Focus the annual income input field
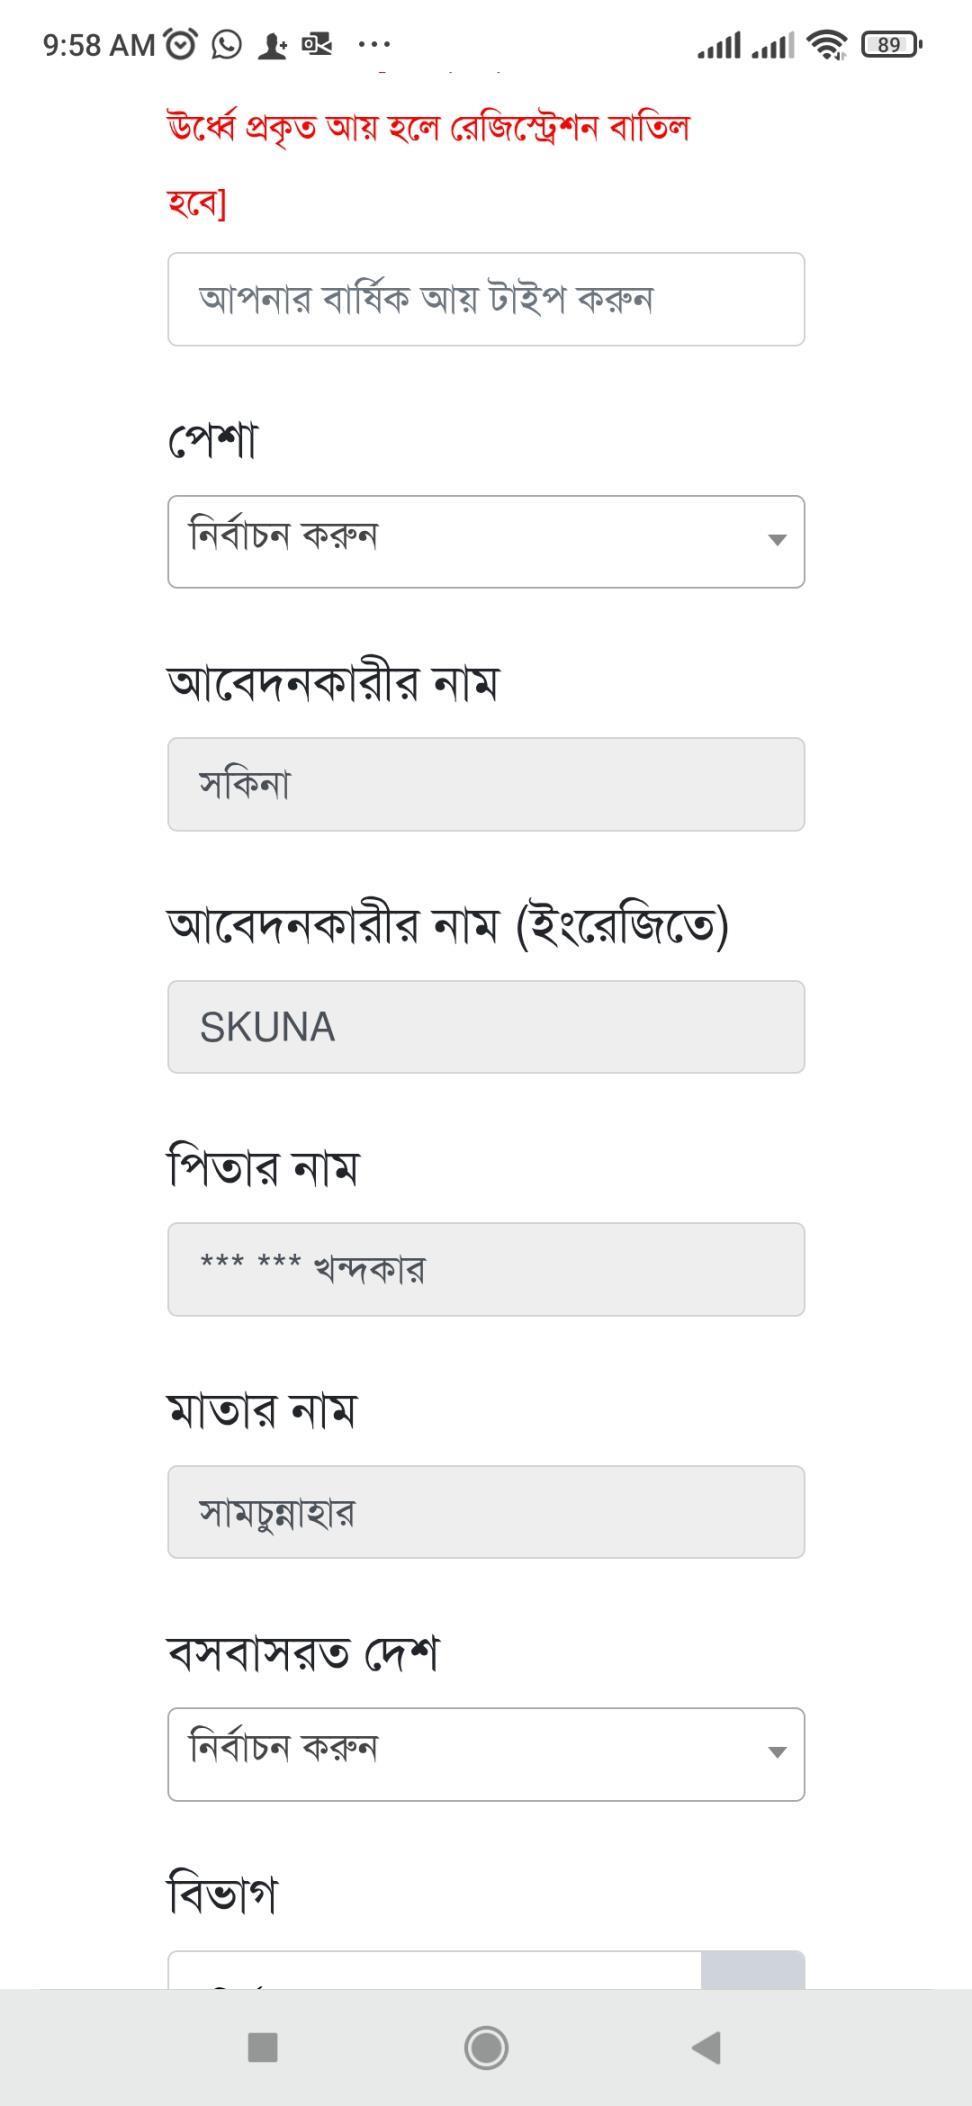Image resolution: width=972 pixels, height=2106 pixels. click(x=486, y=299)
